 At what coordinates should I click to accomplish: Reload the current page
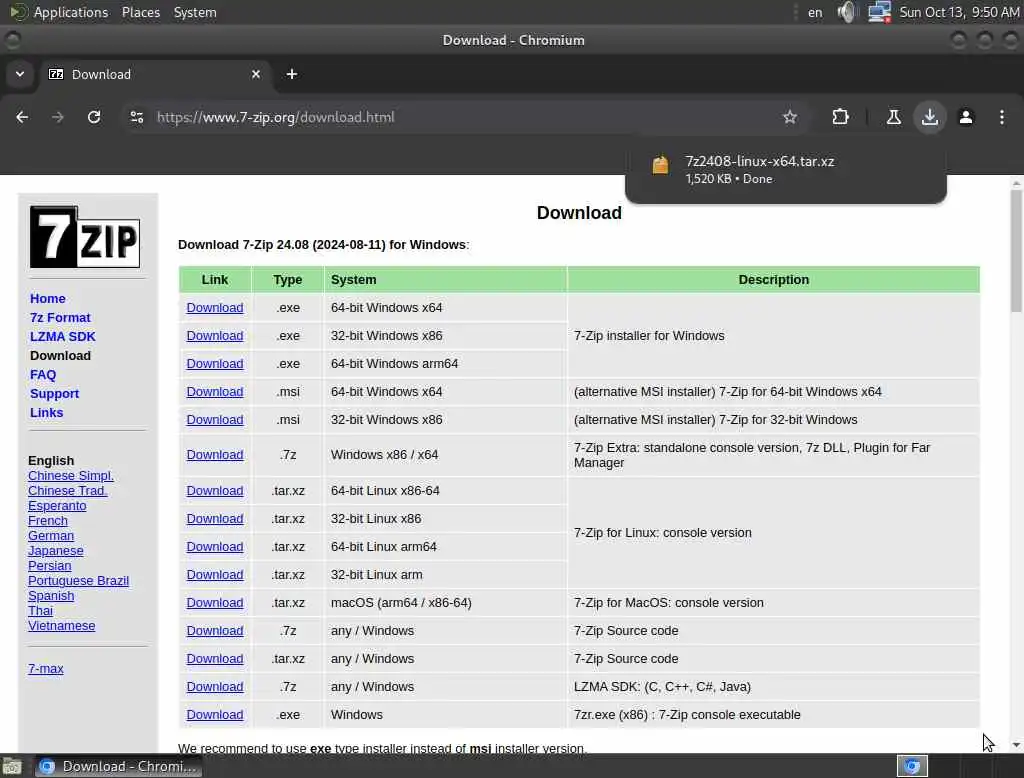coord(94,118)
